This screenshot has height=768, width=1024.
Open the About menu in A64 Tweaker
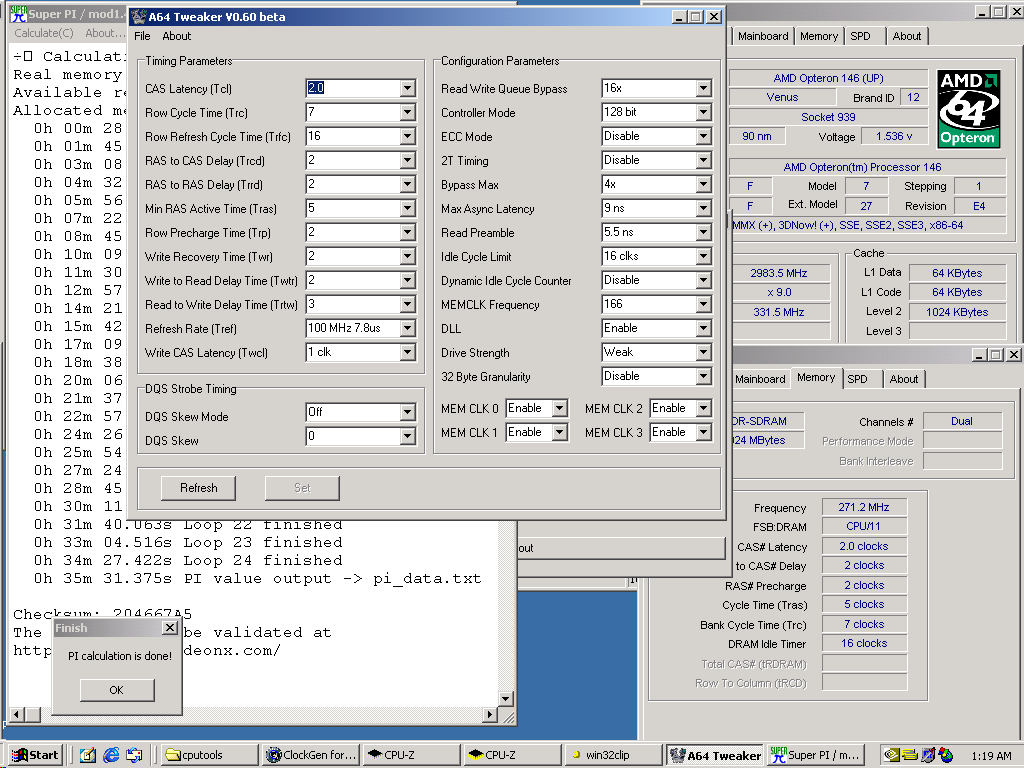pyautogui.click(x=177, y=37)
